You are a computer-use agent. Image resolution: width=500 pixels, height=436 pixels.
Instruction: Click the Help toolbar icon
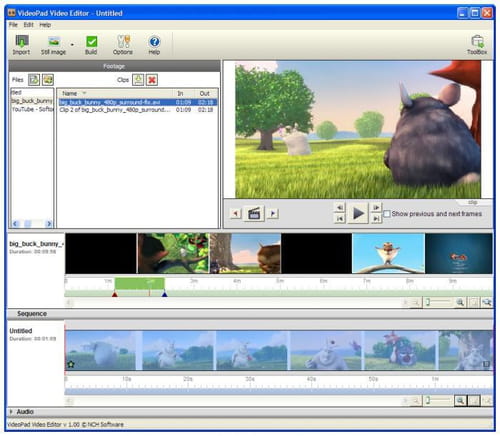pos(154,45)
